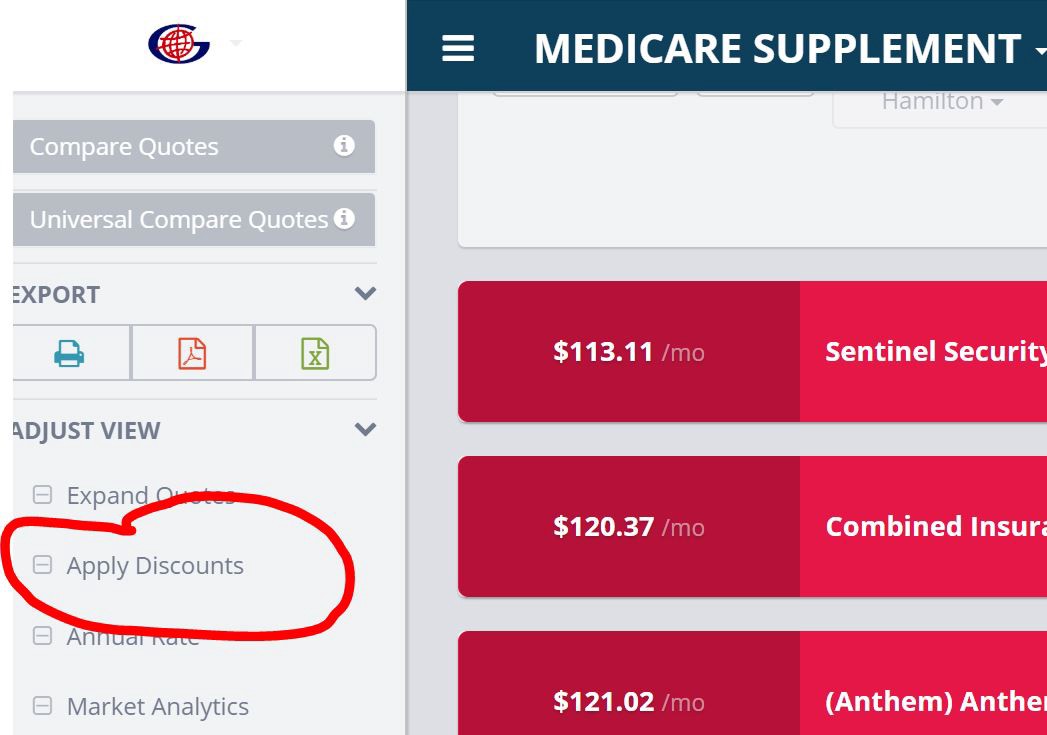Image resolution: width=1047 pixels, height=735 pixels.
Task: Enable the Apply Discounts option
Action: point(41,565)
